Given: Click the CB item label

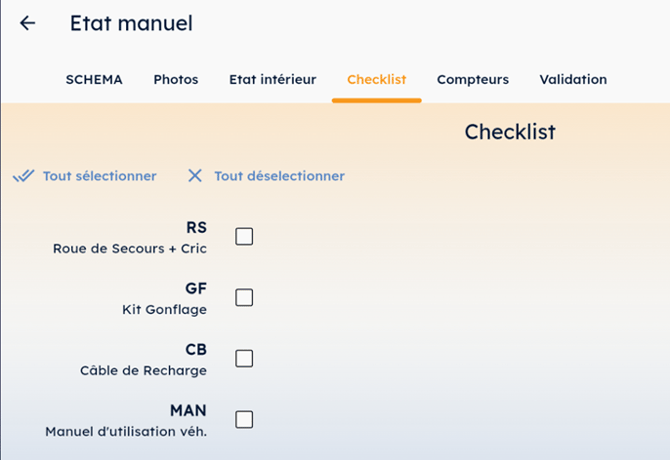Looking at the screenshot, I should (x=196, y=350).
